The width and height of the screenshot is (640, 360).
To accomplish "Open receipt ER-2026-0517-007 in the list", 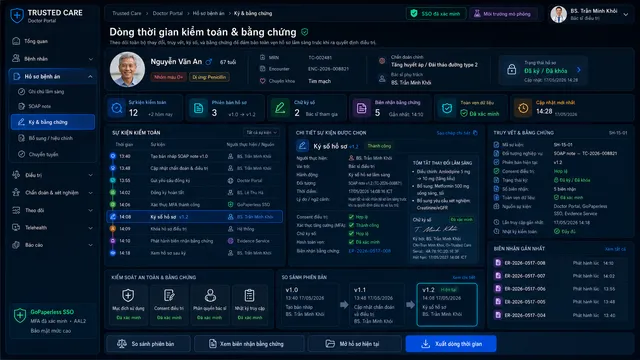I will [x=559, y=276].
